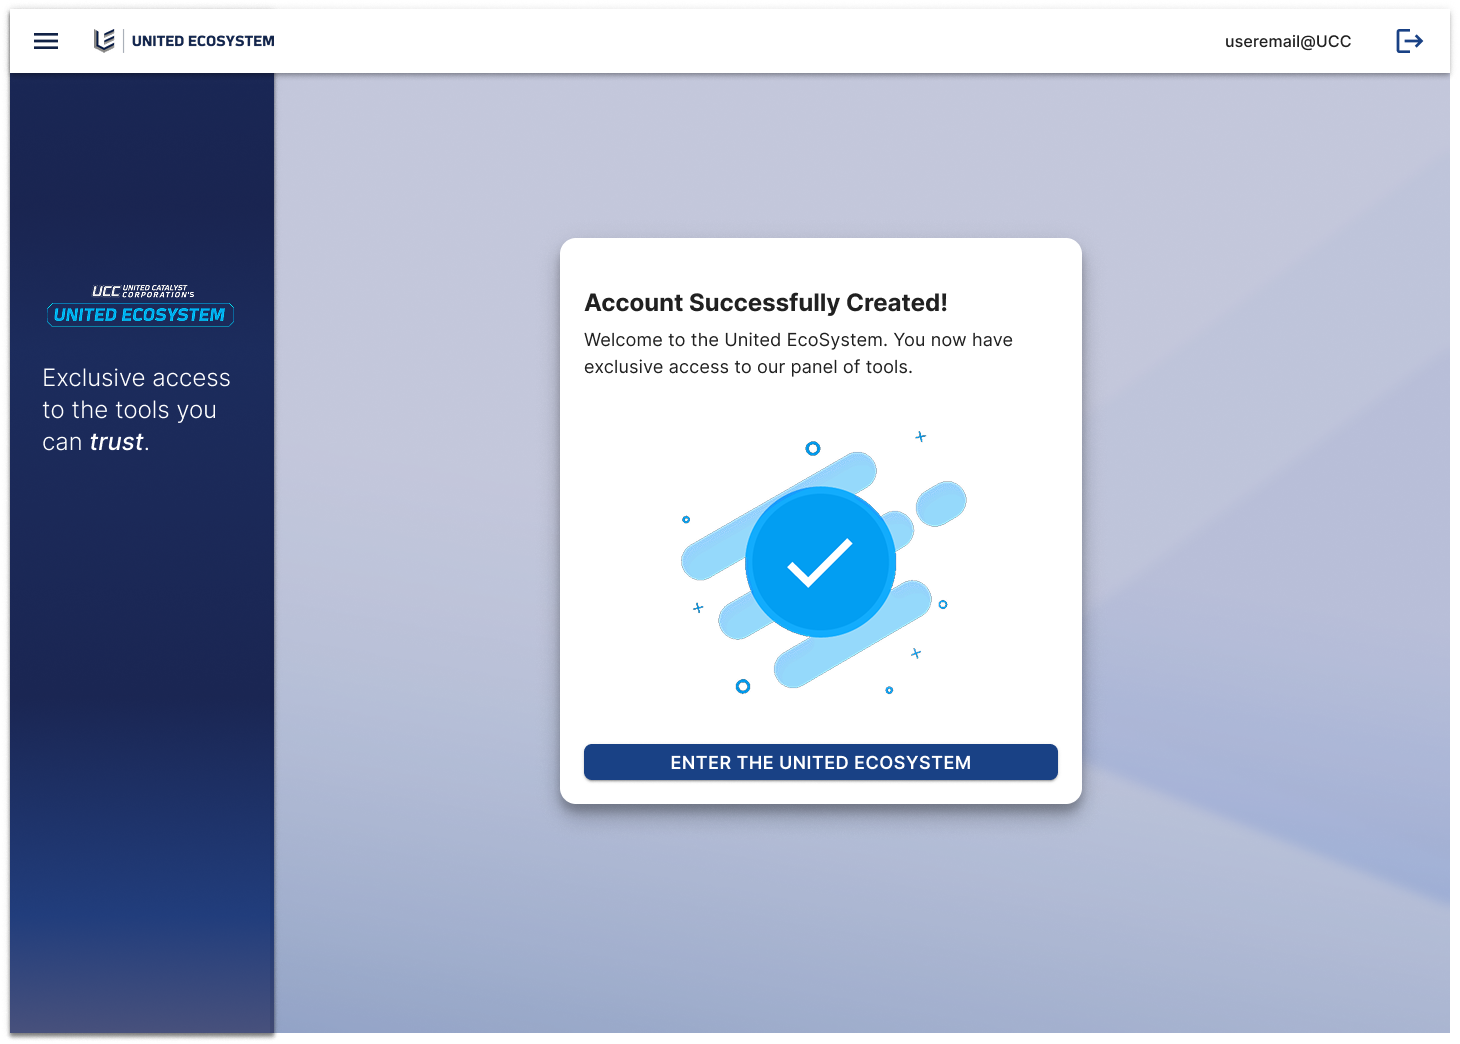Click the Exclusive access tagline text
Screen dimensions: 1460x1044
tap(136, 410)
